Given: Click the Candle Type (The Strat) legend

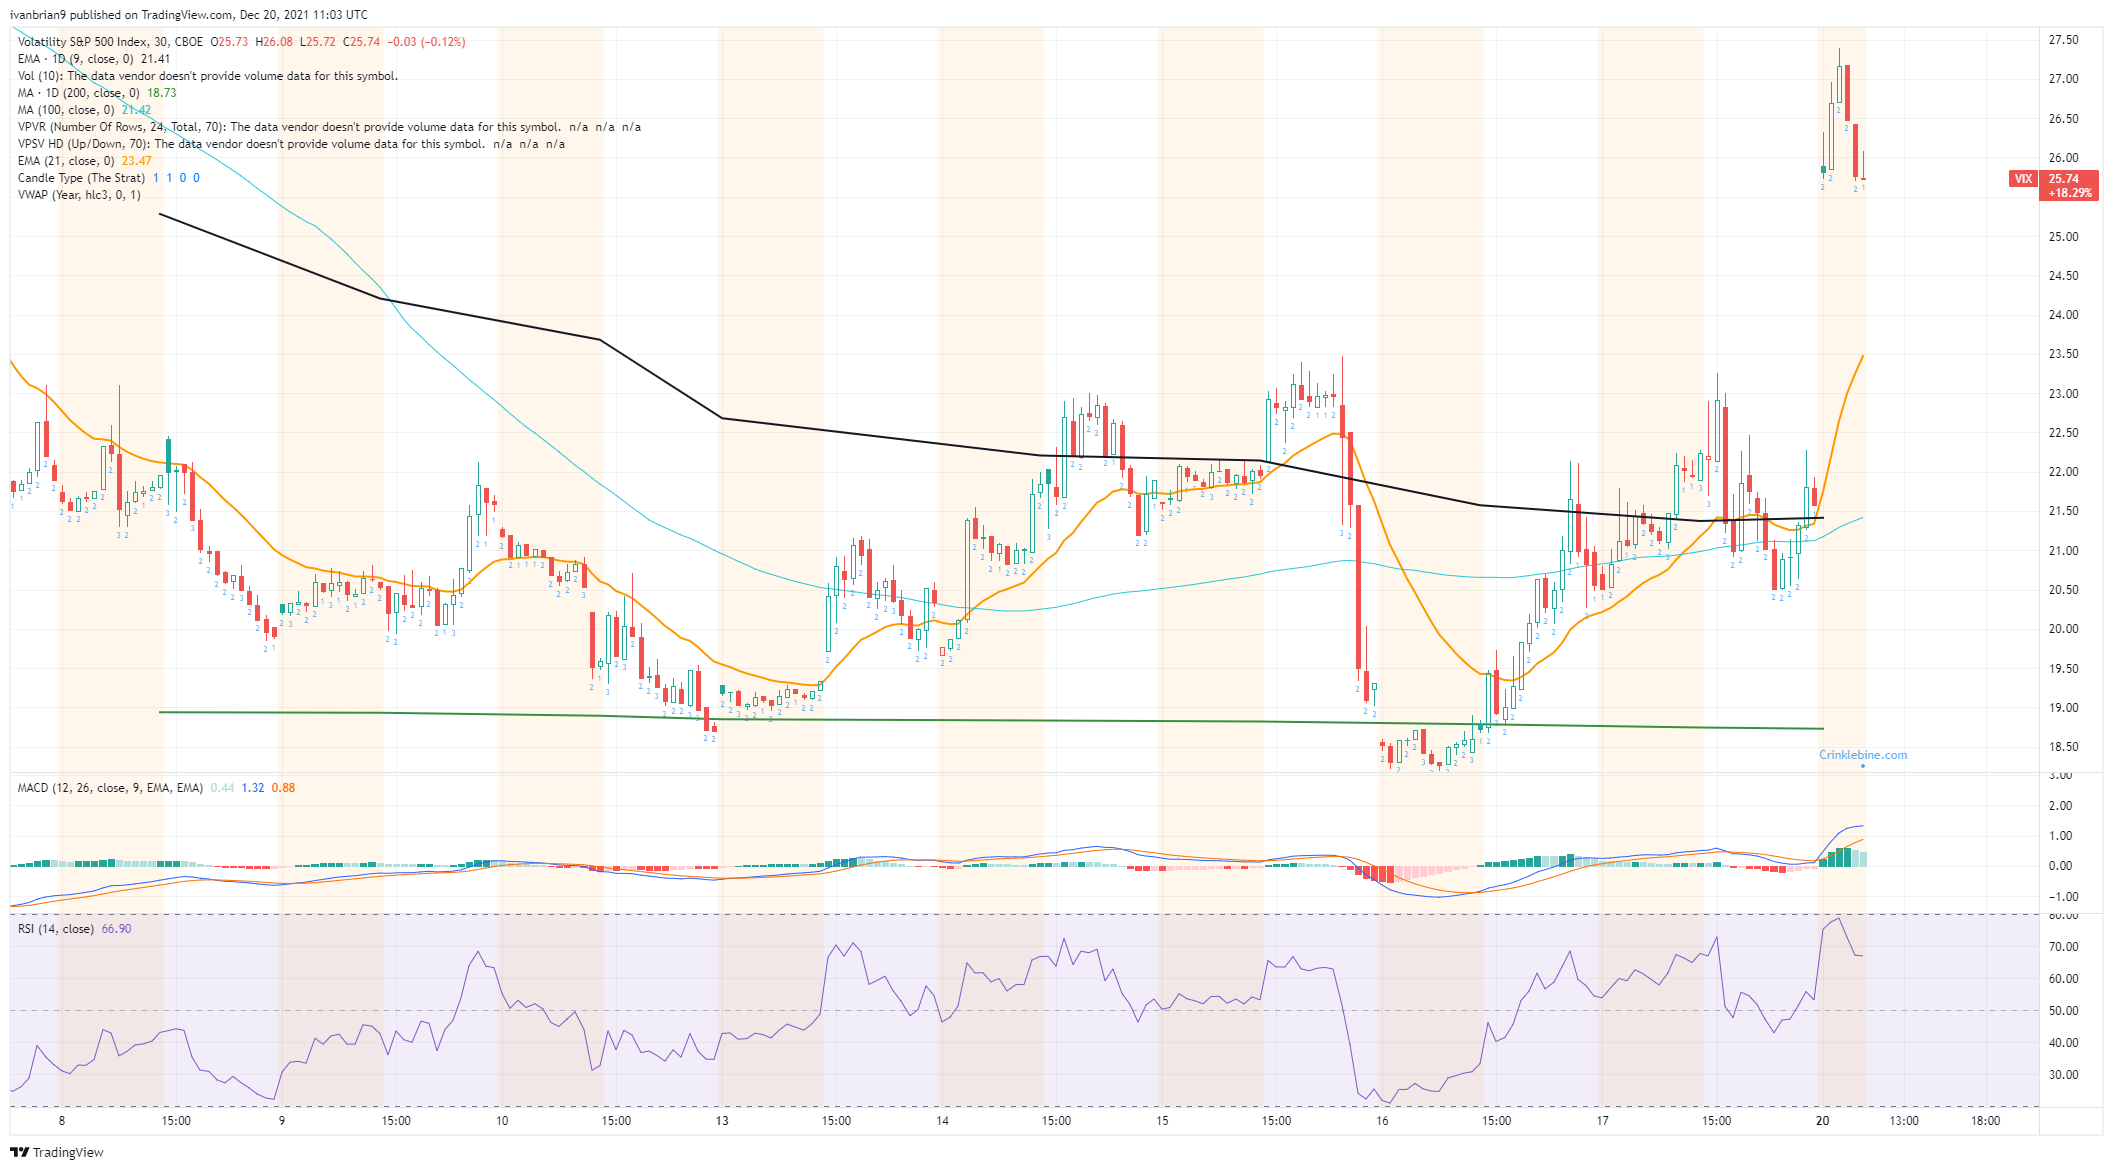Looking at the screenshot, I should [81, 178].
